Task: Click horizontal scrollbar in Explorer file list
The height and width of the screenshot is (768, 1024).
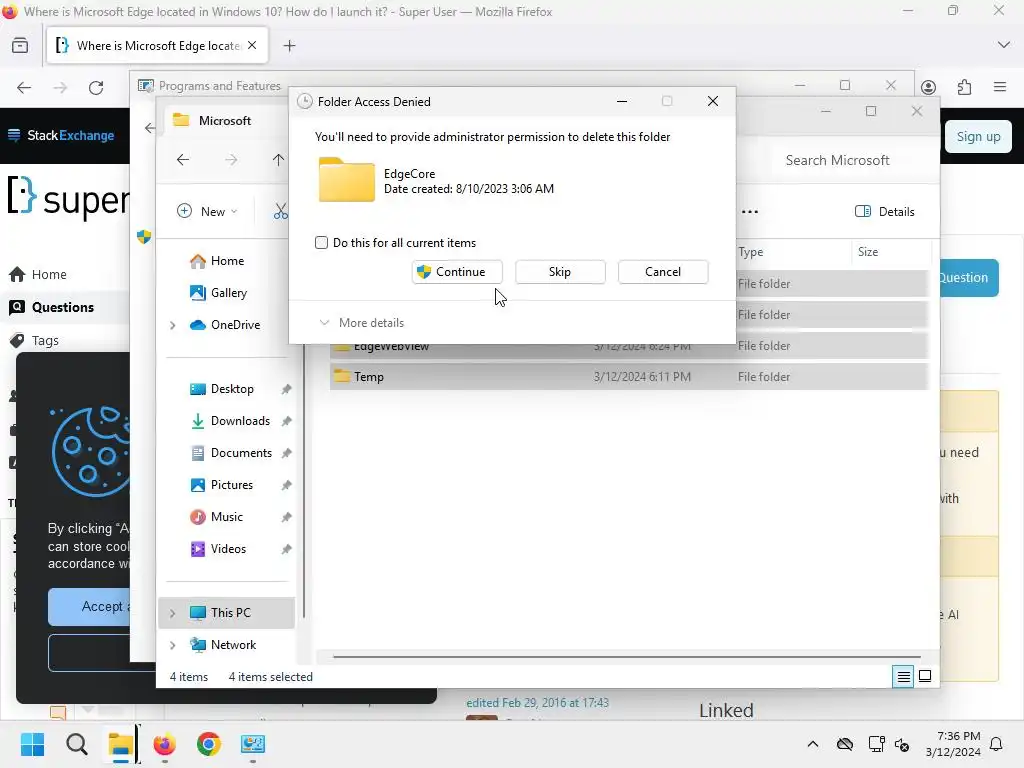Action: click(x=626, y=656)
